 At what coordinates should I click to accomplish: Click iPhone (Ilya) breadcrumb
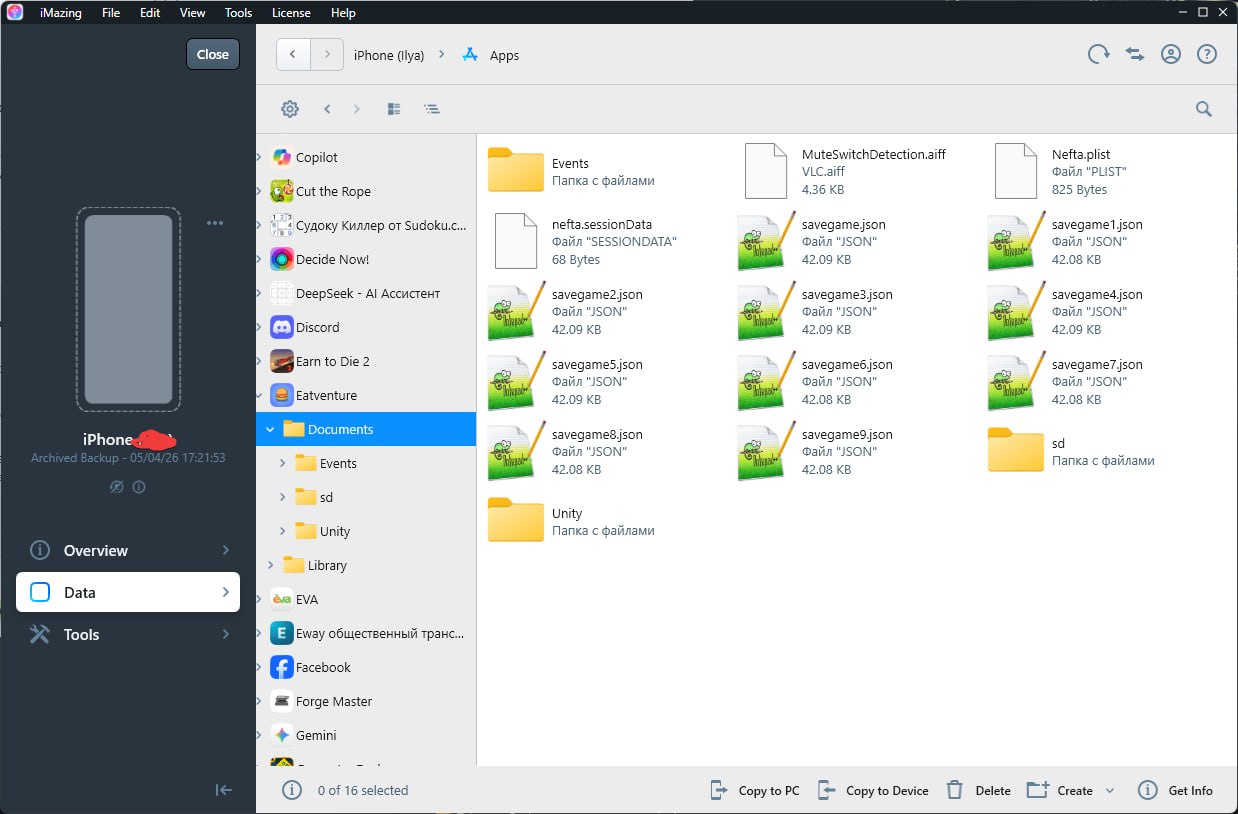[x=389, y=56]
